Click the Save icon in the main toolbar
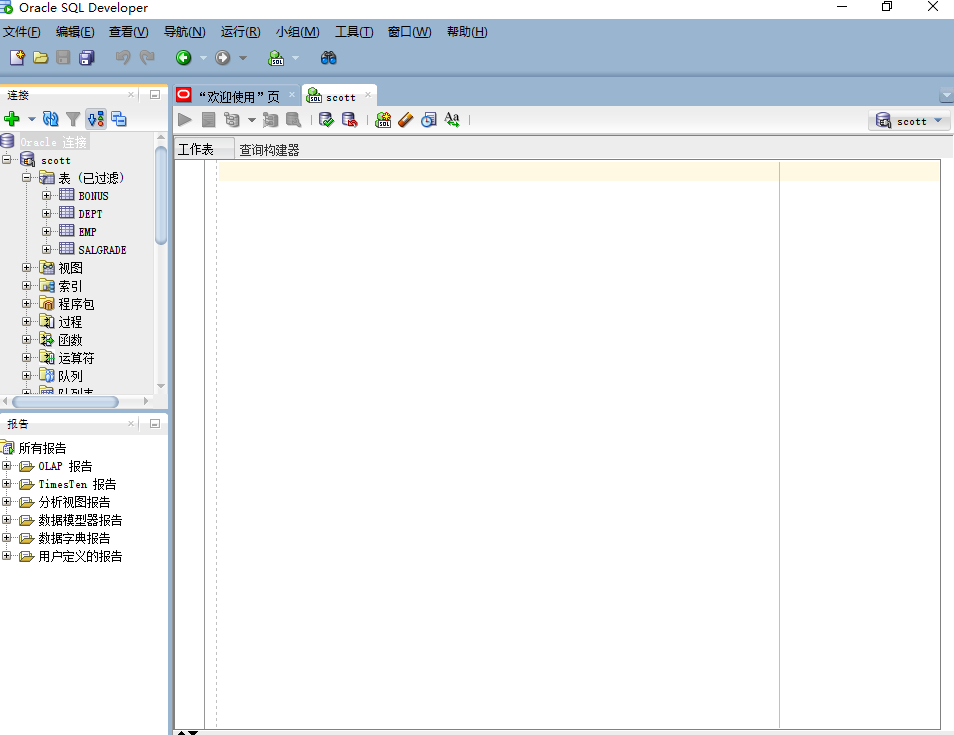The image size is (954, 735). [x=63, y=58]
